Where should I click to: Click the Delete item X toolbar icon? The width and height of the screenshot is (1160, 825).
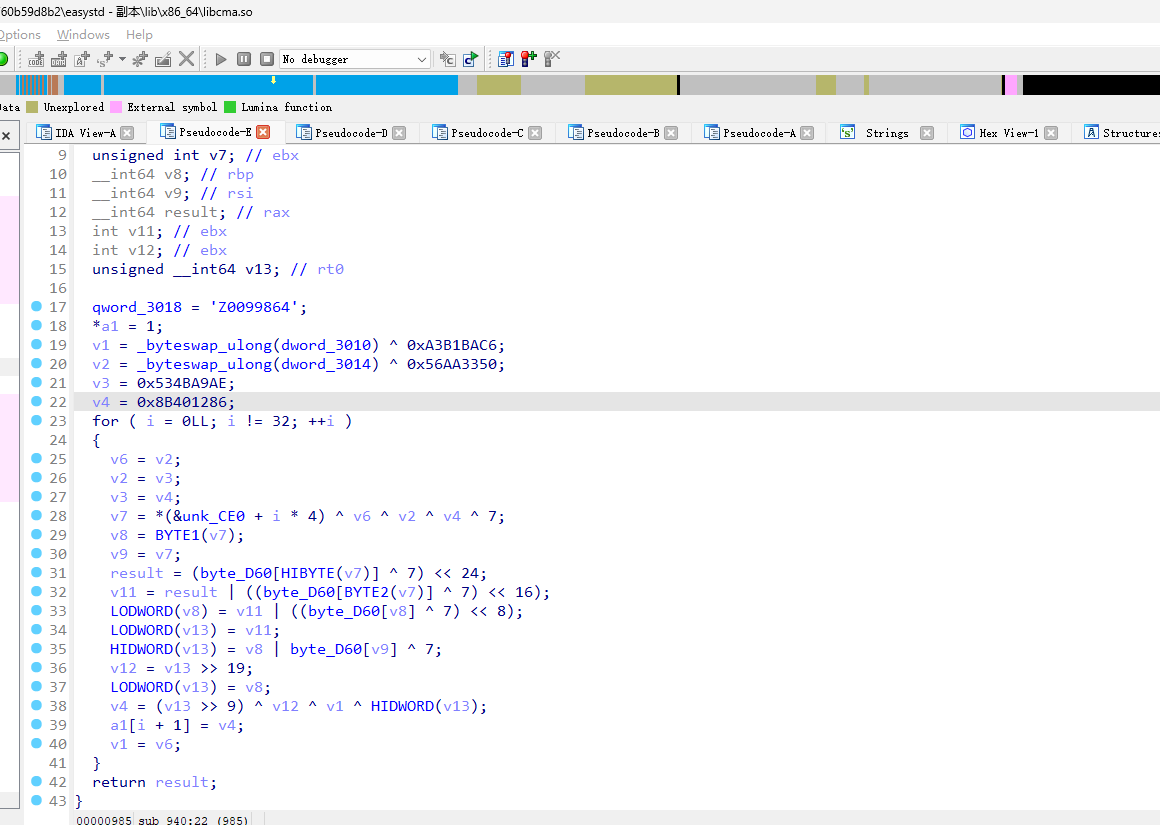point(186,59)
